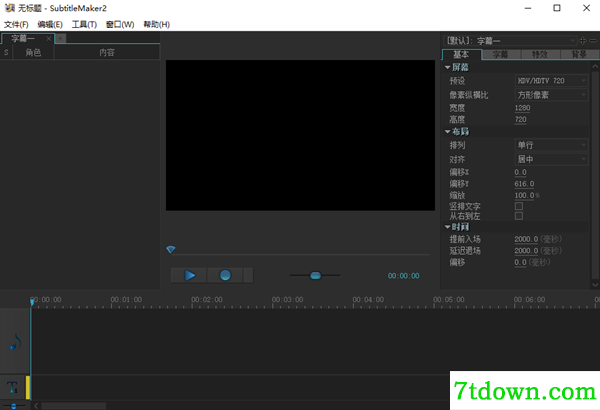Switch to the 背景 tab
Viewport: 600px width, 410px height.
(x=579, y=54)
